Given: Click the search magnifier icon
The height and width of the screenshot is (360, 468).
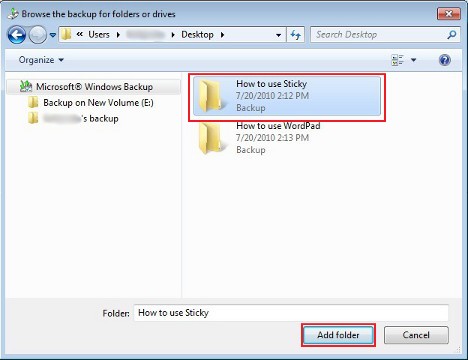Looking at the screenshot, I should pos(452,34).
